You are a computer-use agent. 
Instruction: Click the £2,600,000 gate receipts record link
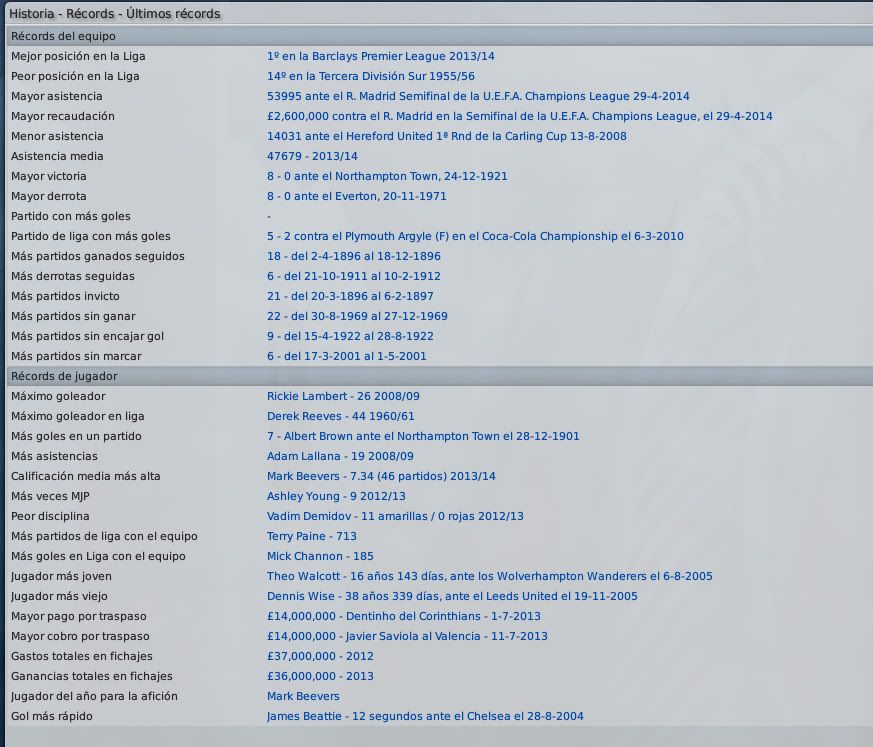click(519, 116)
